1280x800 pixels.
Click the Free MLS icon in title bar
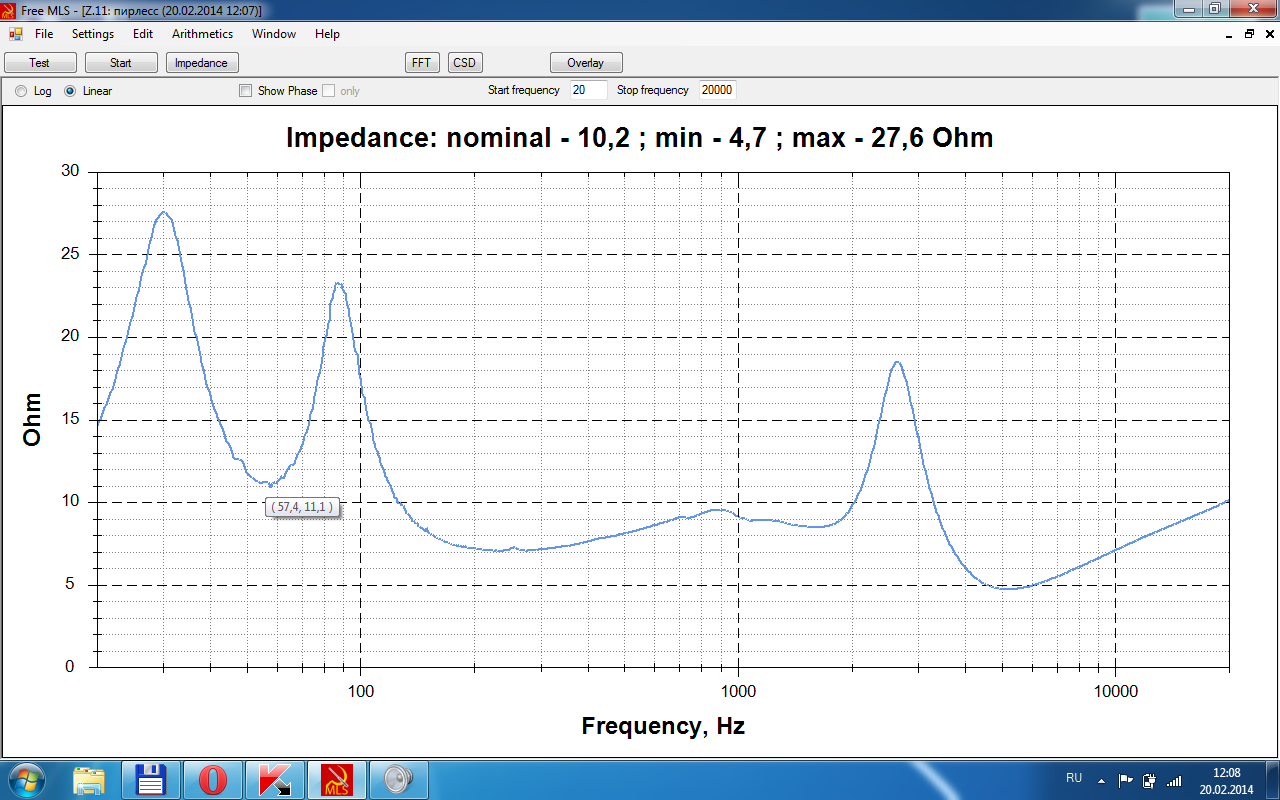click(x=9, y=10)
